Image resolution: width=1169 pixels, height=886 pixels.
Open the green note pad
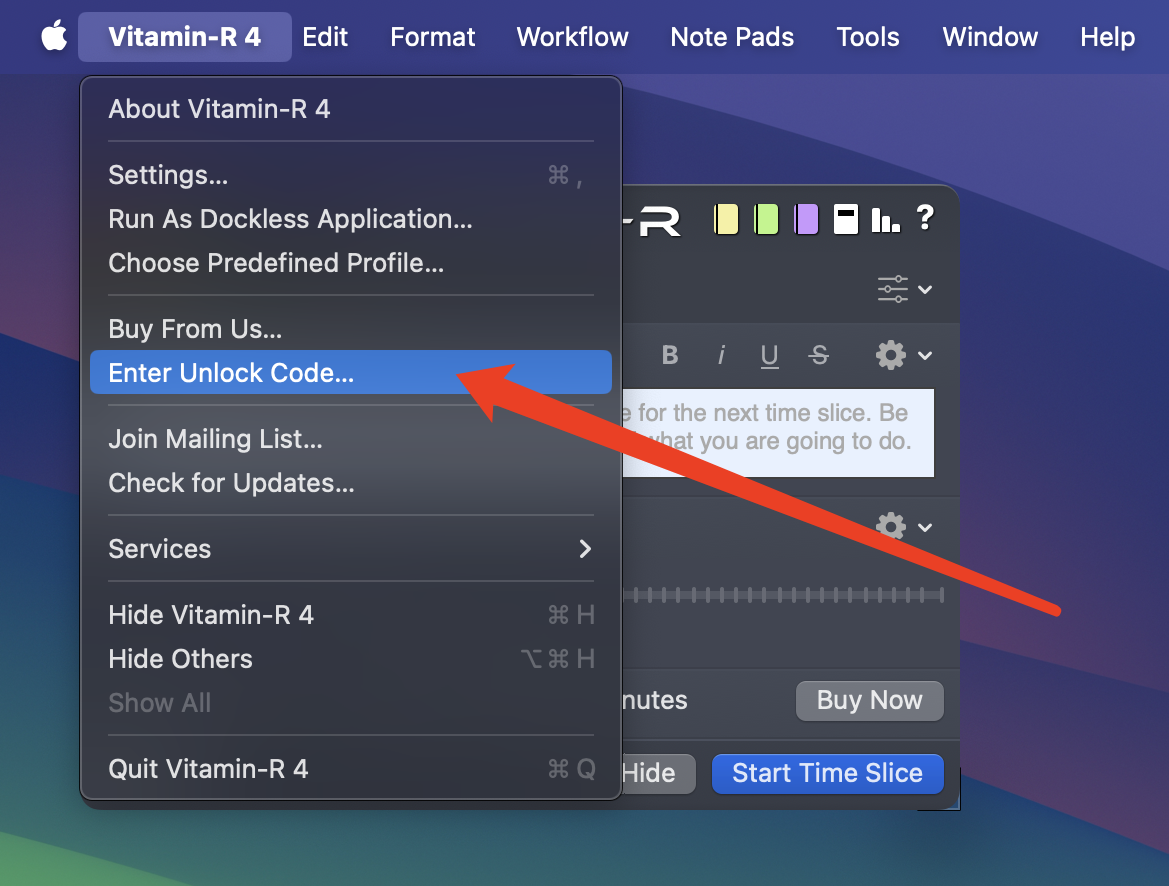pos(766,220)
